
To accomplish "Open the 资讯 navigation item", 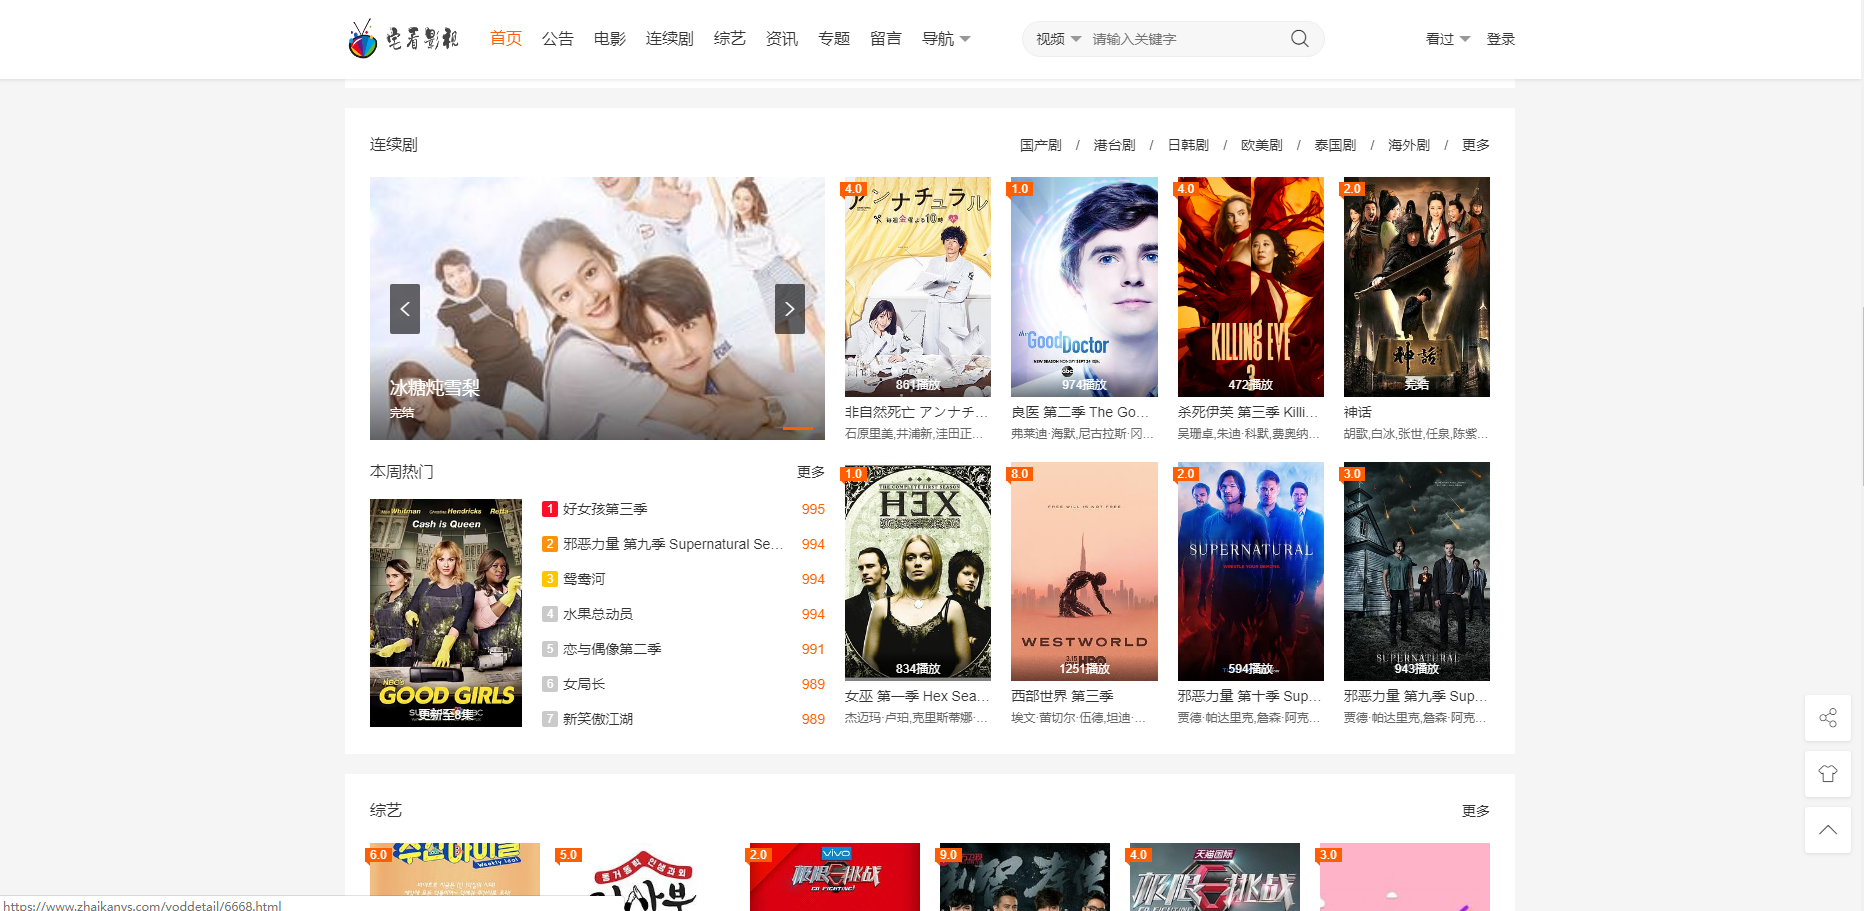I will point(782,39).
